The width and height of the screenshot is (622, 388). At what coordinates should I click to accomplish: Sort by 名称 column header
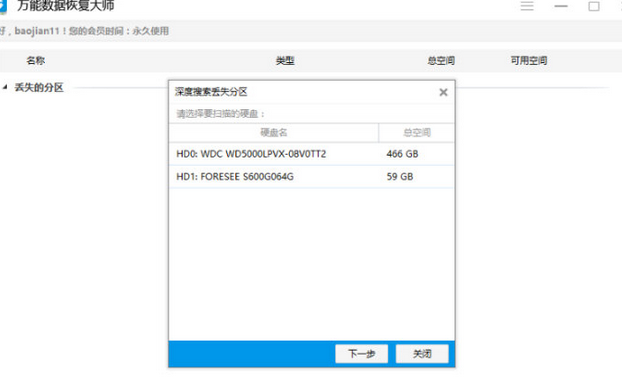pos(36,60)
